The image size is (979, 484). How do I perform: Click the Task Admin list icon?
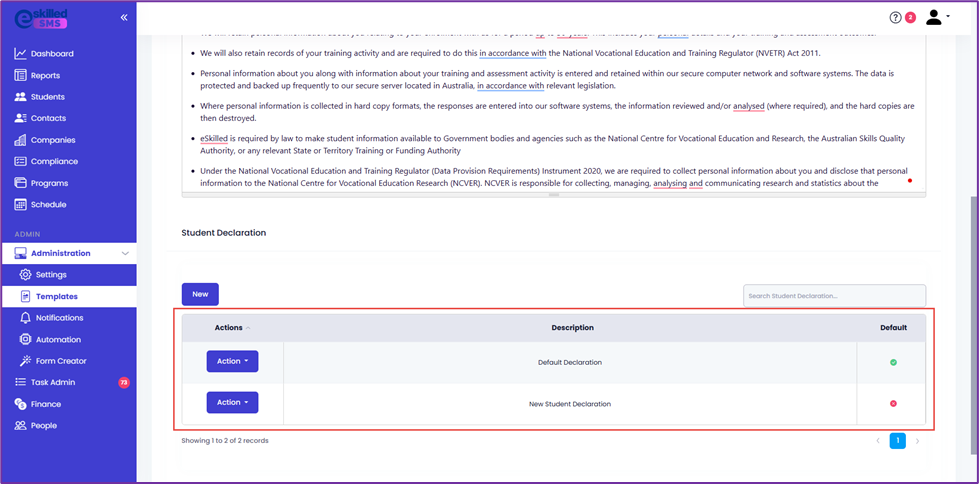pyautogui.click(x=20, y=382)
